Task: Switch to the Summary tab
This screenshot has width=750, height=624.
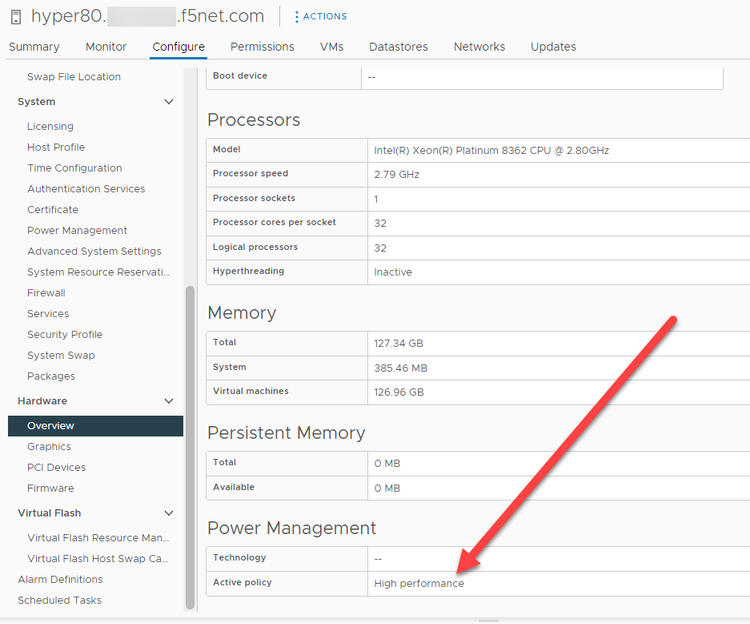Action: point(34,47)
